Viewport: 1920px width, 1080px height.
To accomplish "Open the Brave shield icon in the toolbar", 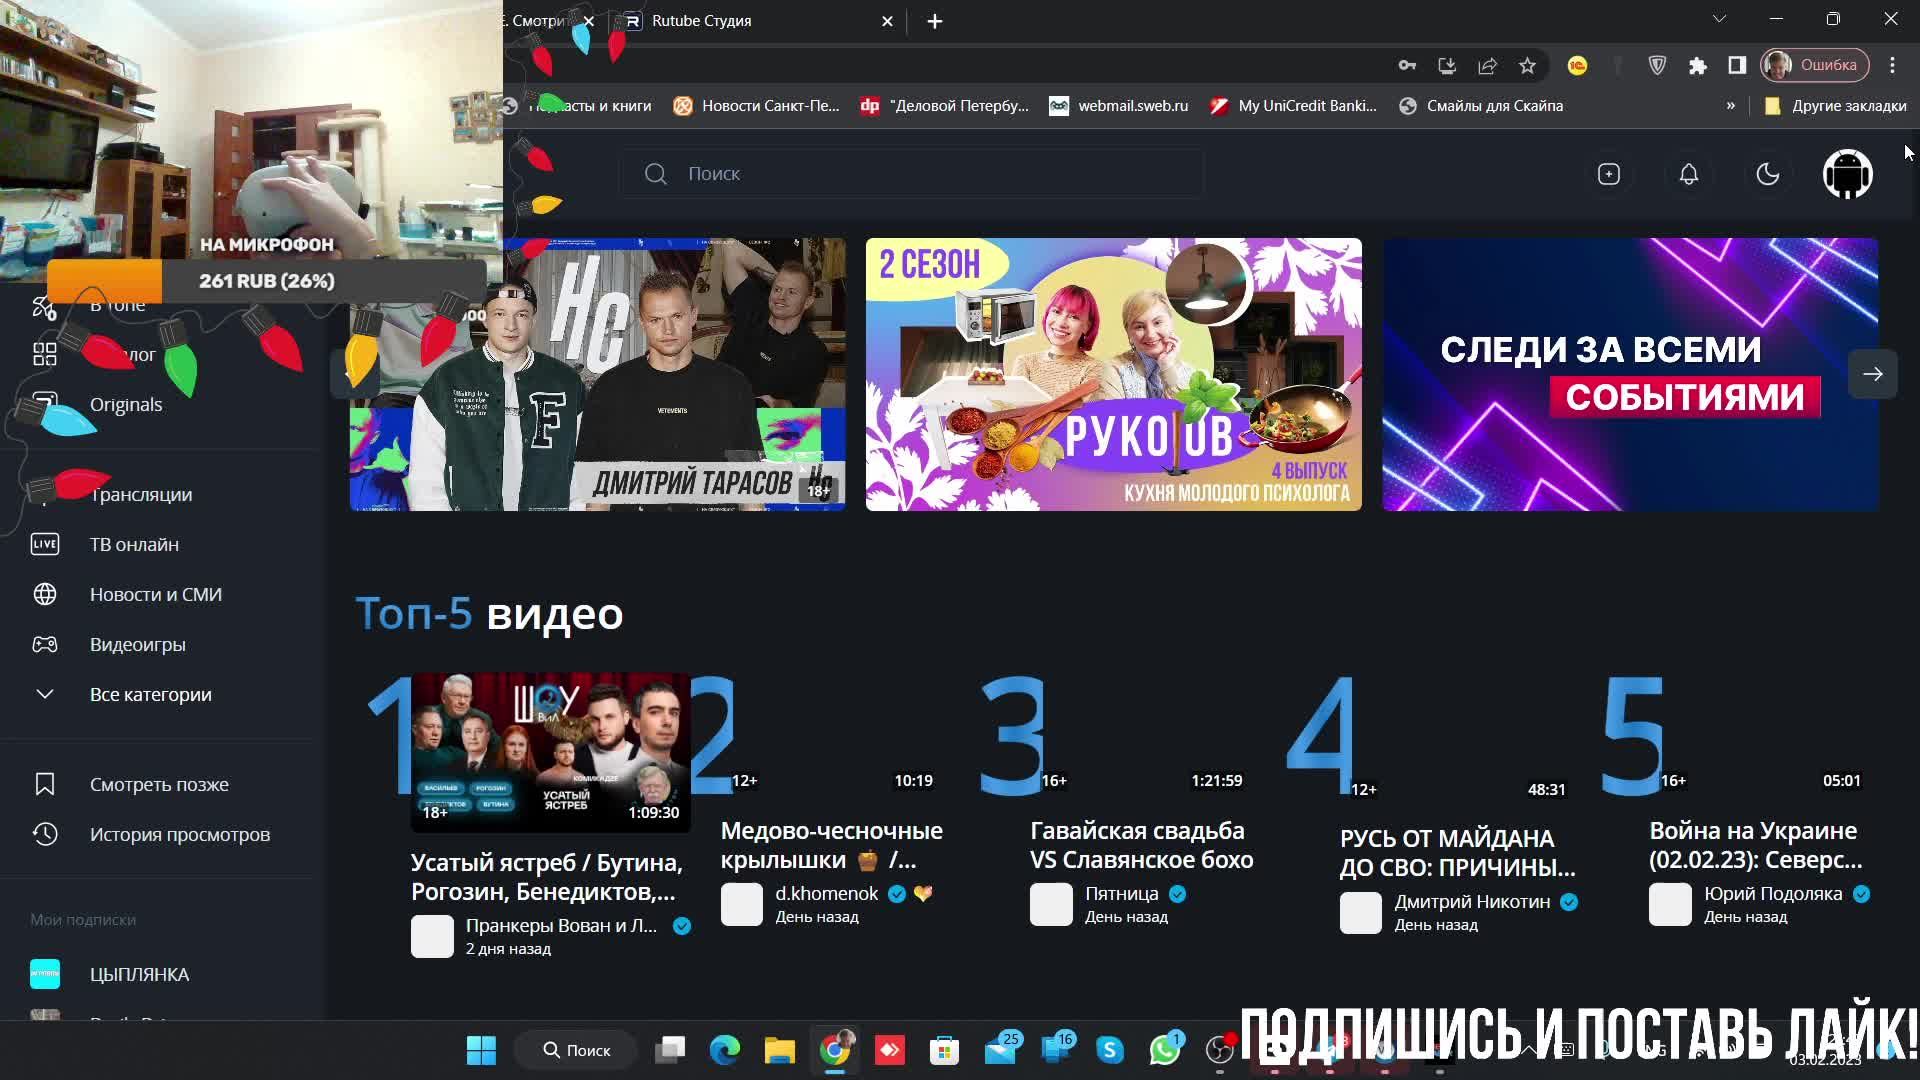I will click(1657, 66).
